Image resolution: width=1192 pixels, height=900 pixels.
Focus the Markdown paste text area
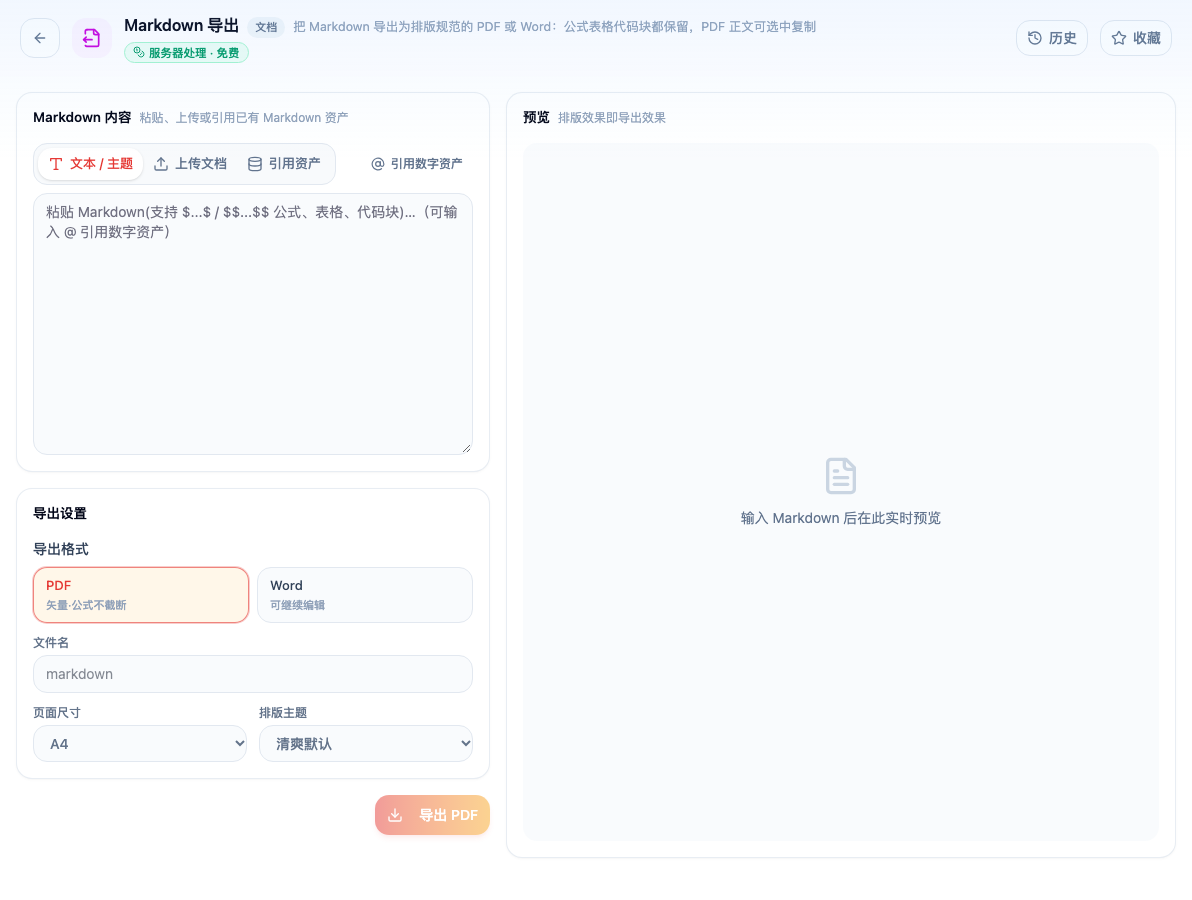(x=253, y=324)
